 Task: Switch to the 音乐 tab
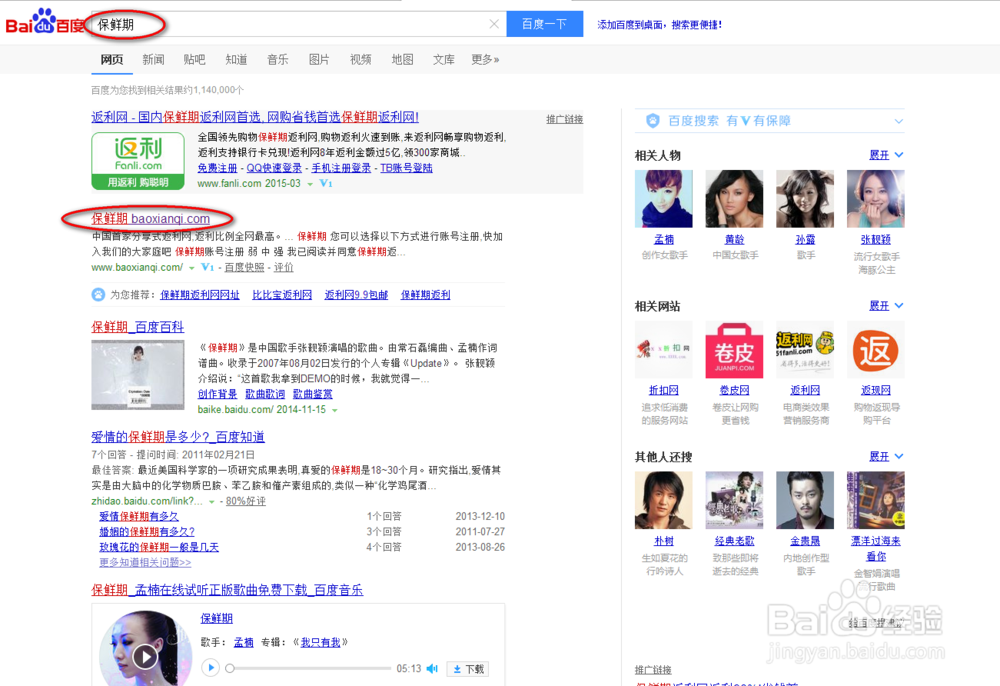[x=277, y=59]
